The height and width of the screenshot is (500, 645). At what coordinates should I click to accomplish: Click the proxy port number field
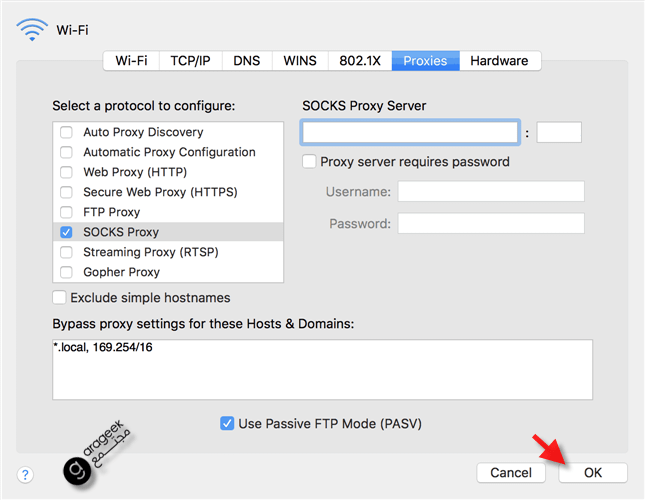[x=559, y=132]
